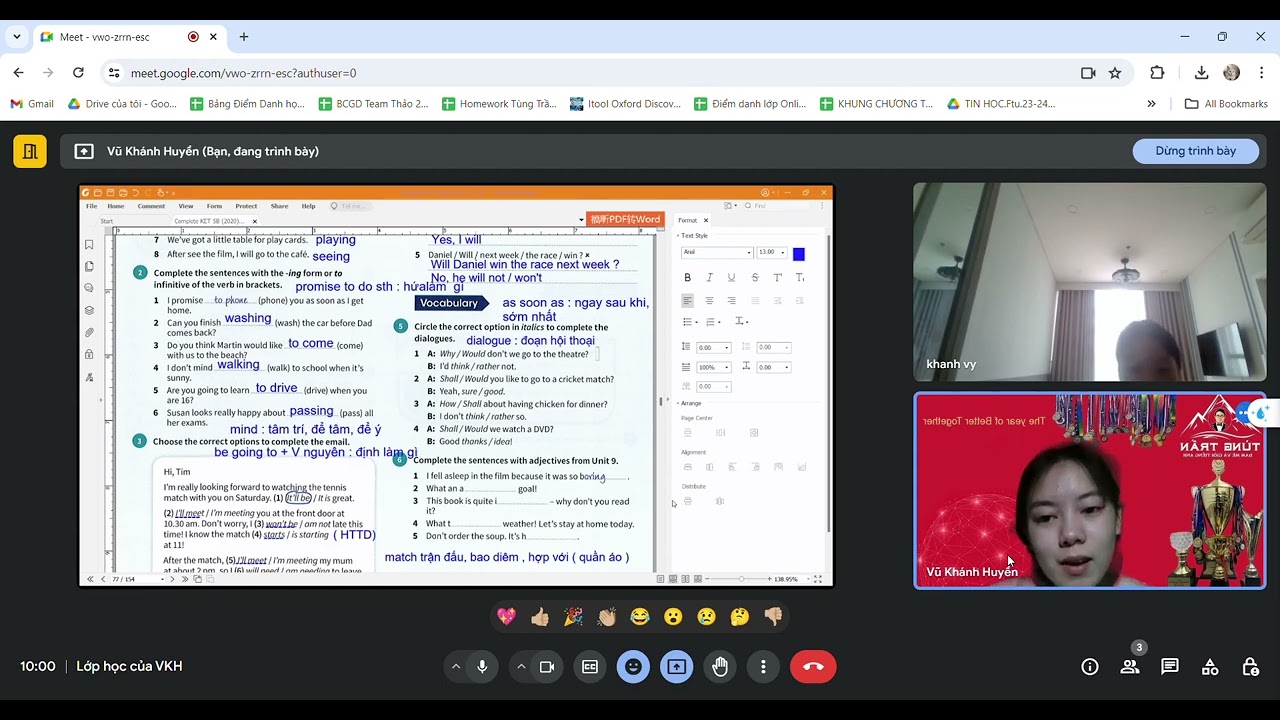
Task: Open View menu in PDF editor
Action: pyautogui.click(x=186, y=206)
